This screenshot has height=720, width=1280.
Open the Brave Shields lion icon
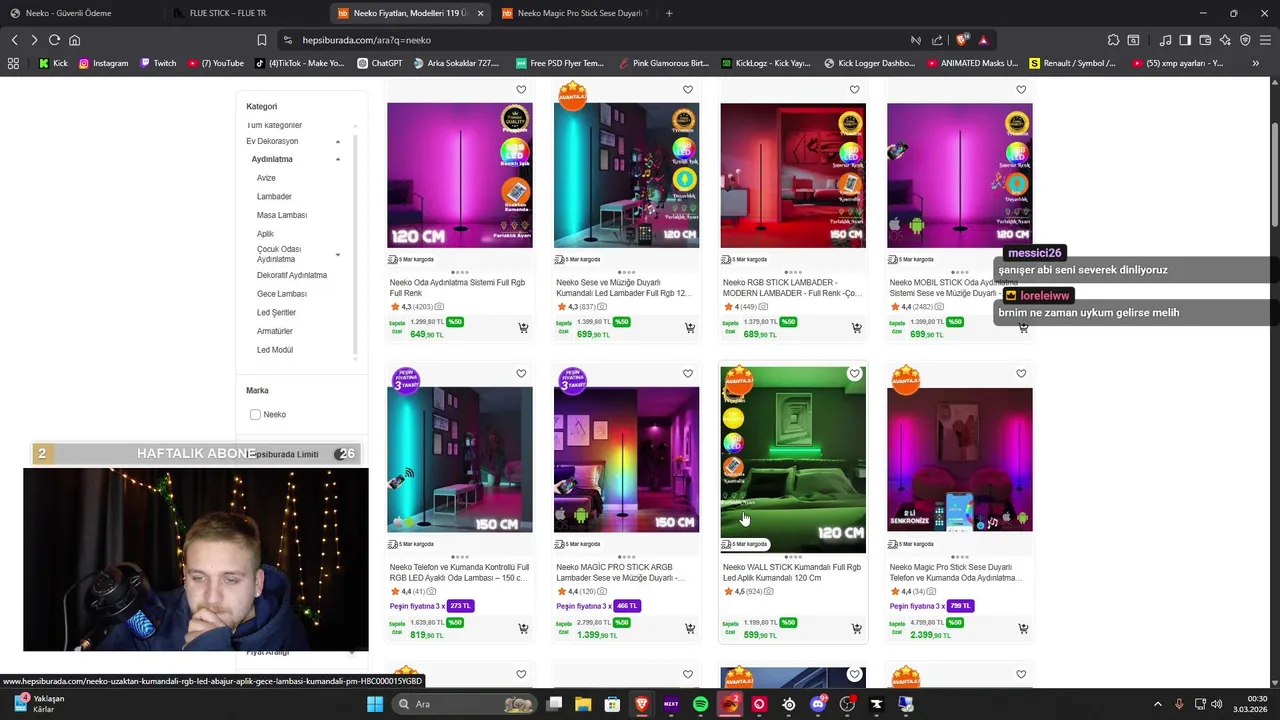click(x=962, y=40)
